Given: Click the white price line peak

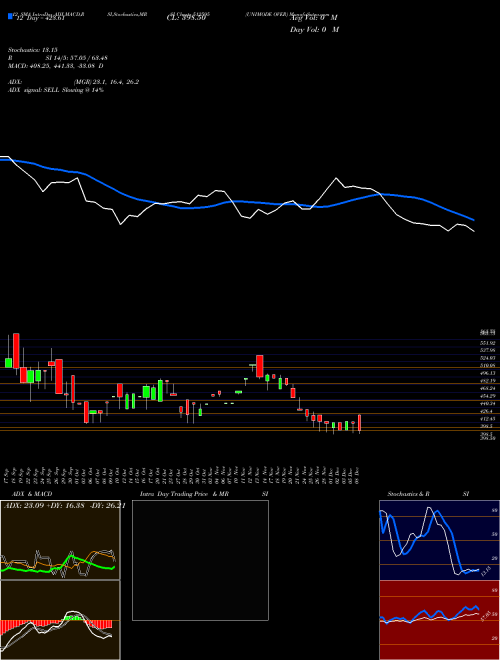Looking at the screenshot, I should (336, 178).
